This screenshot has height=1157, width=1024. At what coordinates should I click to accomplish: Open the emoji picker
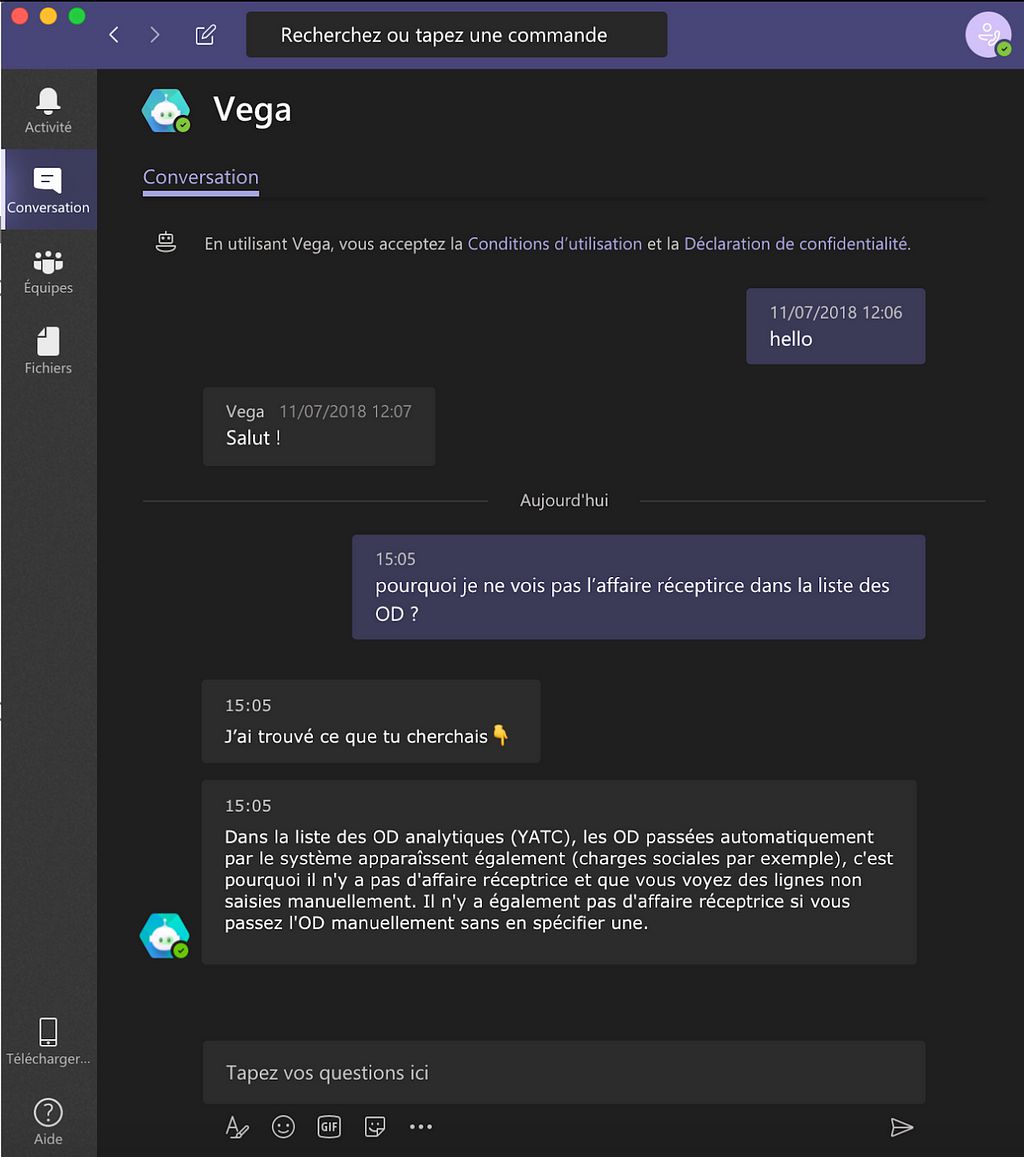tap(283, 1127)
